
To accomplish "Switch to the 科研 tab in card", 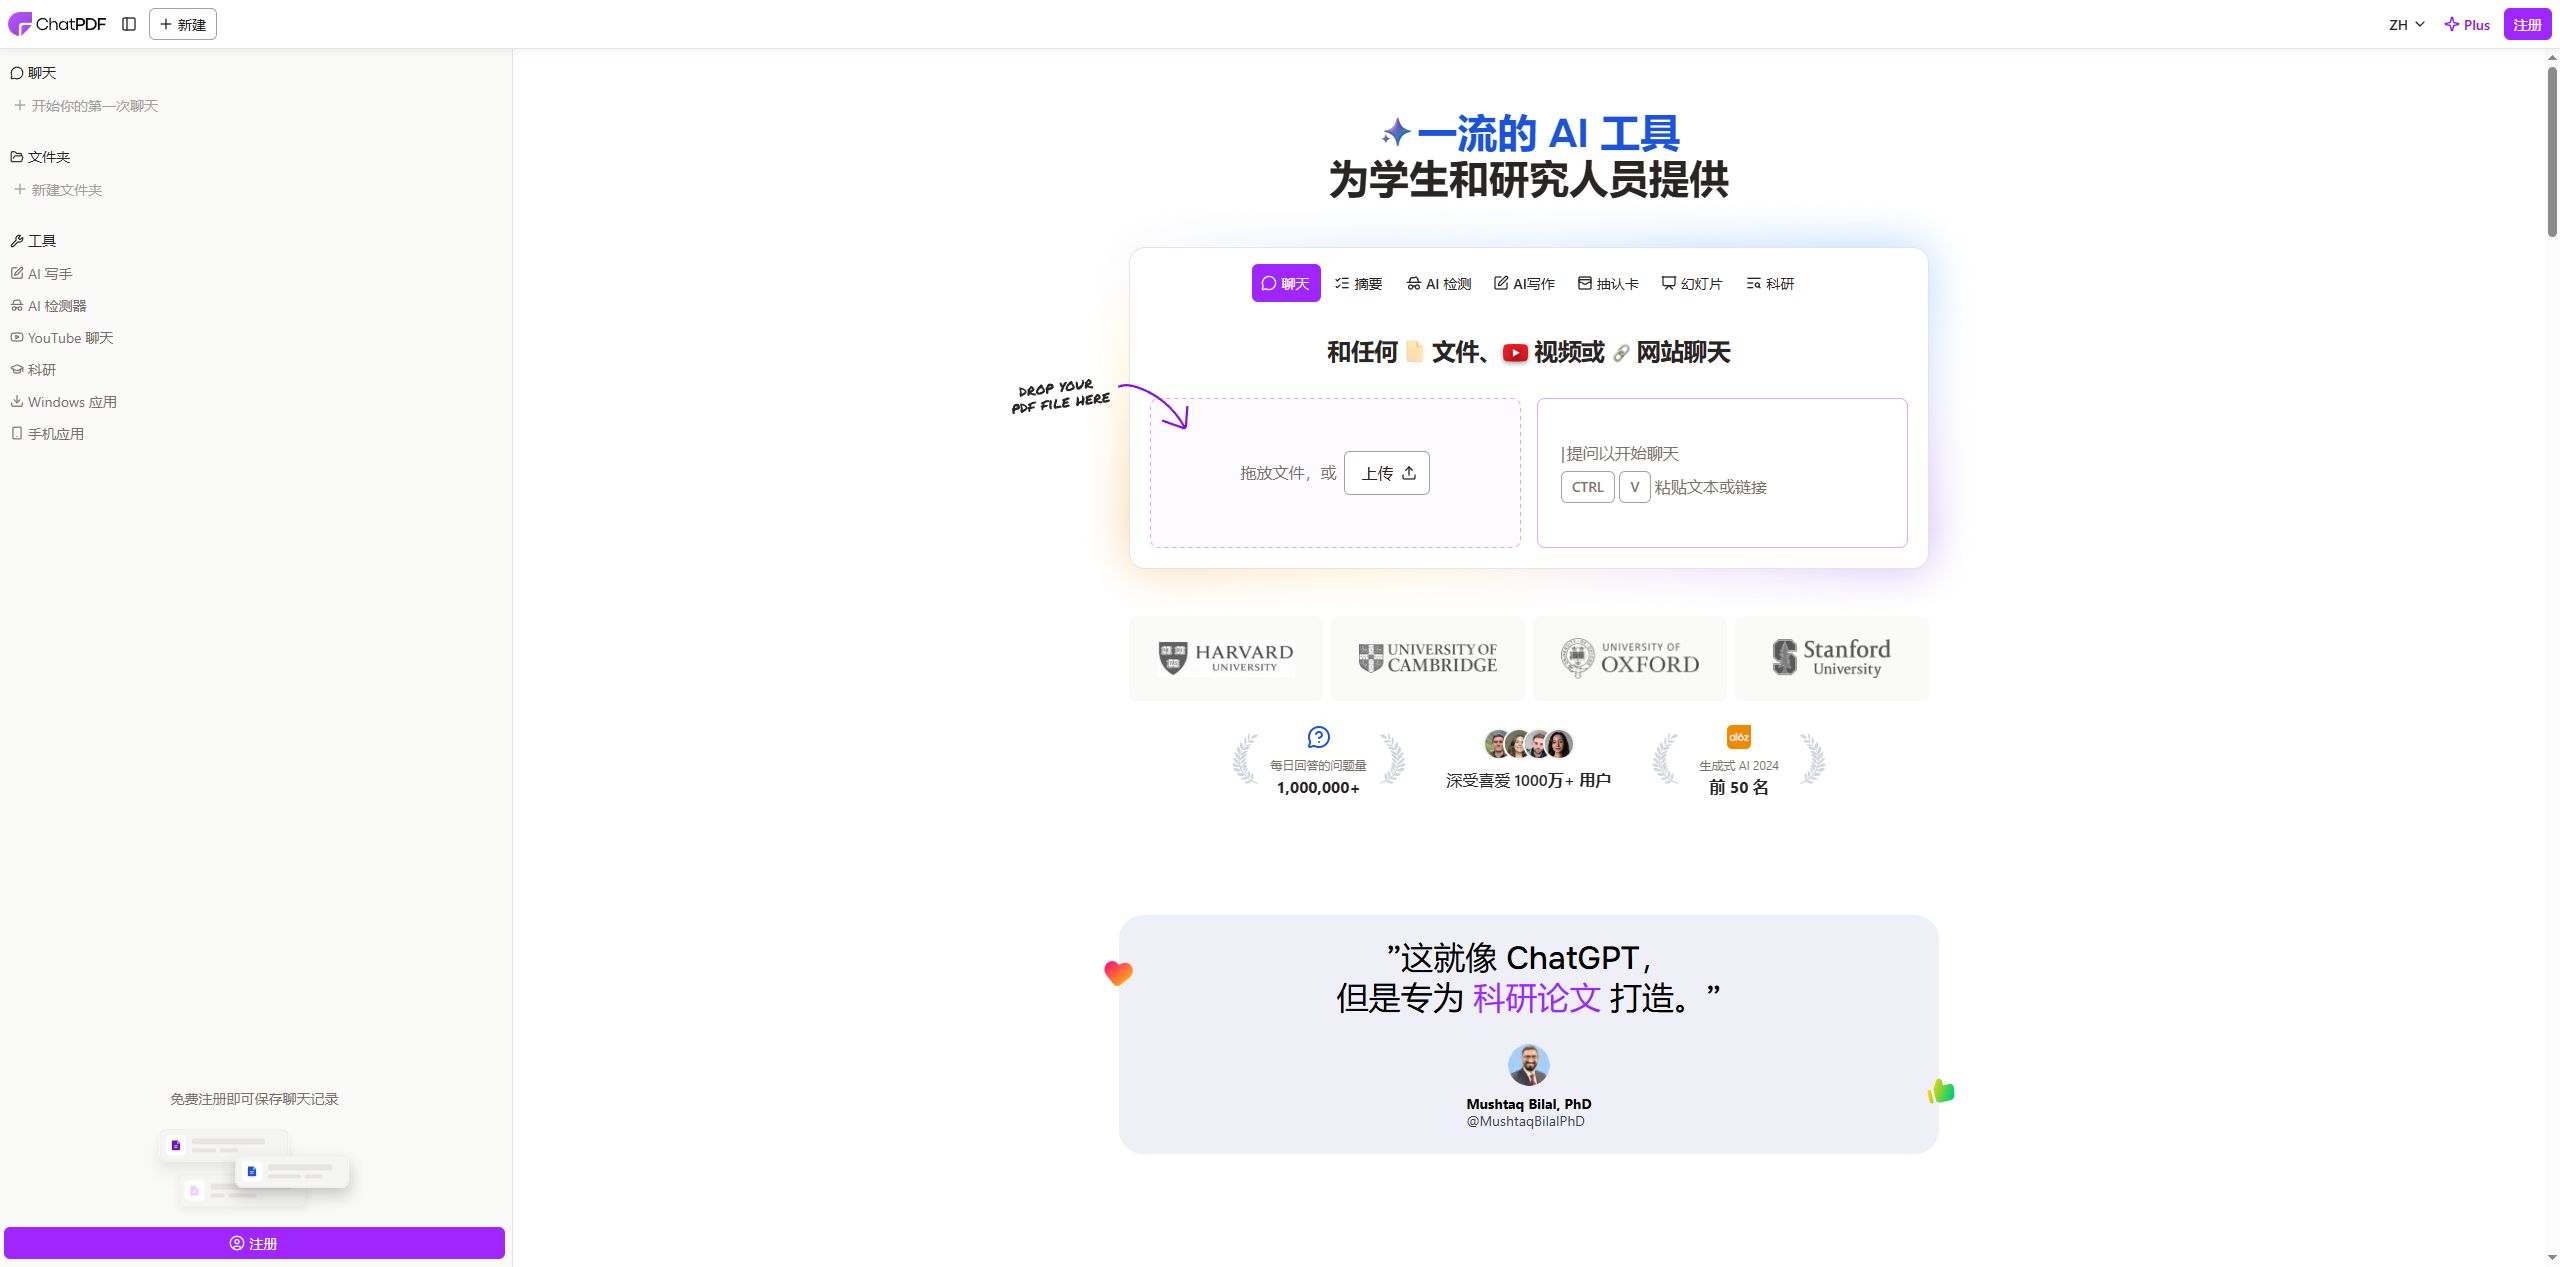I will [1771, 283].
